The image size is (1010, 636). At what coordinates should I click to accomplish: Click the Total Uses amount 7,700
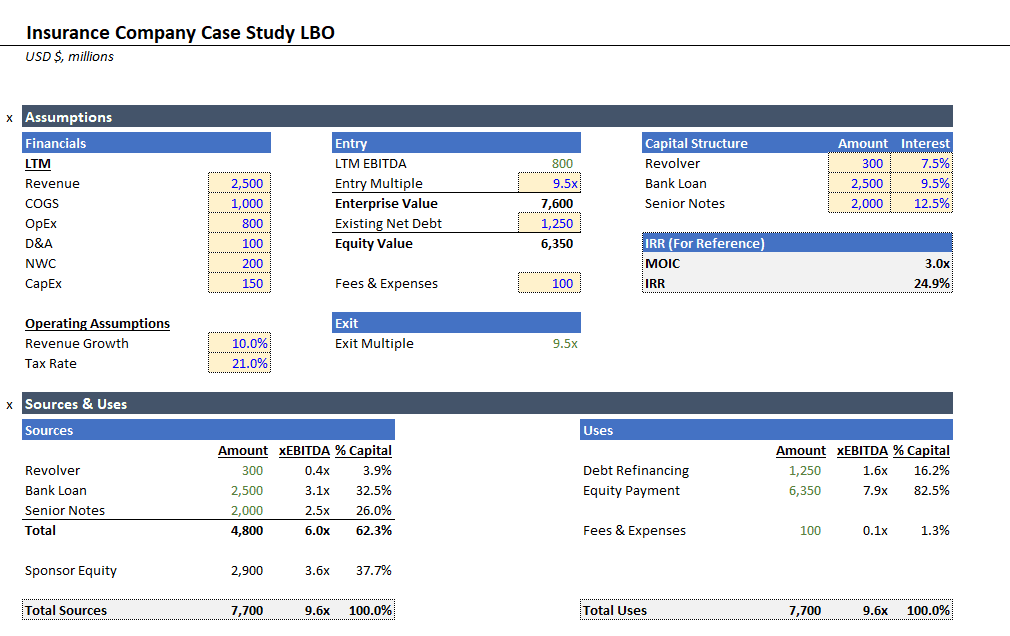tap(805, 610)
